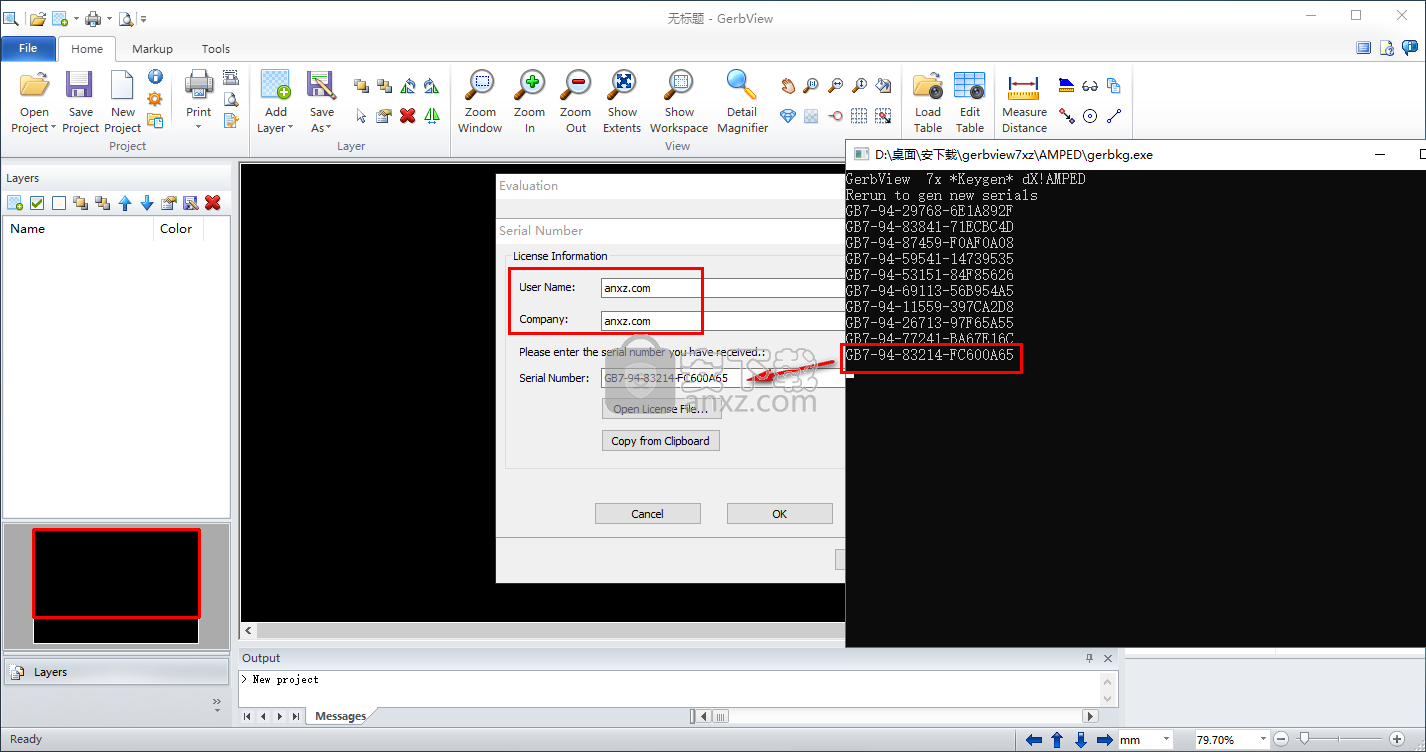The height and width of the screenshot is (752, 1426).
Task: Click the Serial Number input field
Action: pyautogui.click(x=722, y=378)
